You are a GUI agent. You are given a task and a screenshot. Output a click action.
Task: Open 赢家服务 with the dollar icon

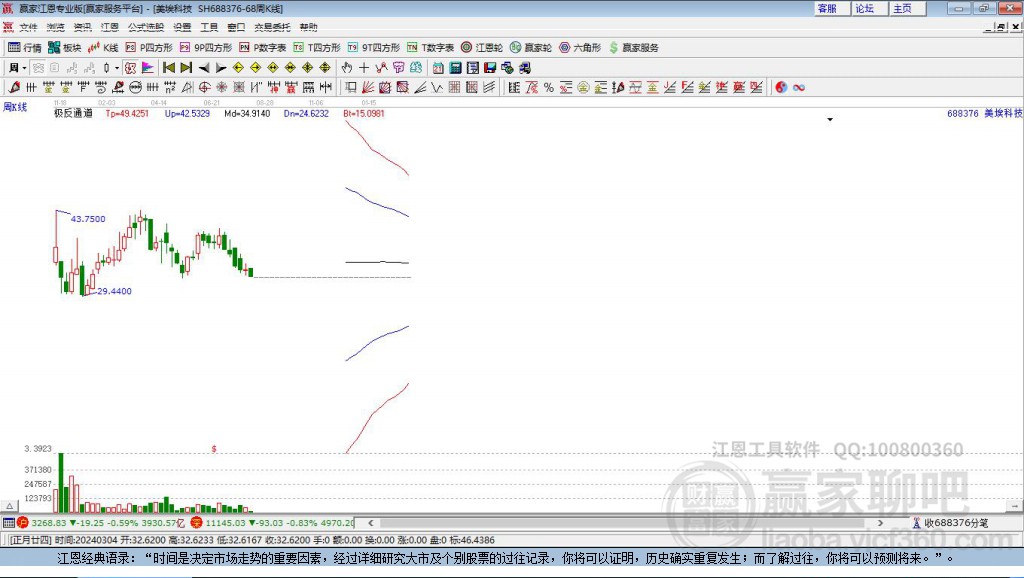(x=633, y=47)
